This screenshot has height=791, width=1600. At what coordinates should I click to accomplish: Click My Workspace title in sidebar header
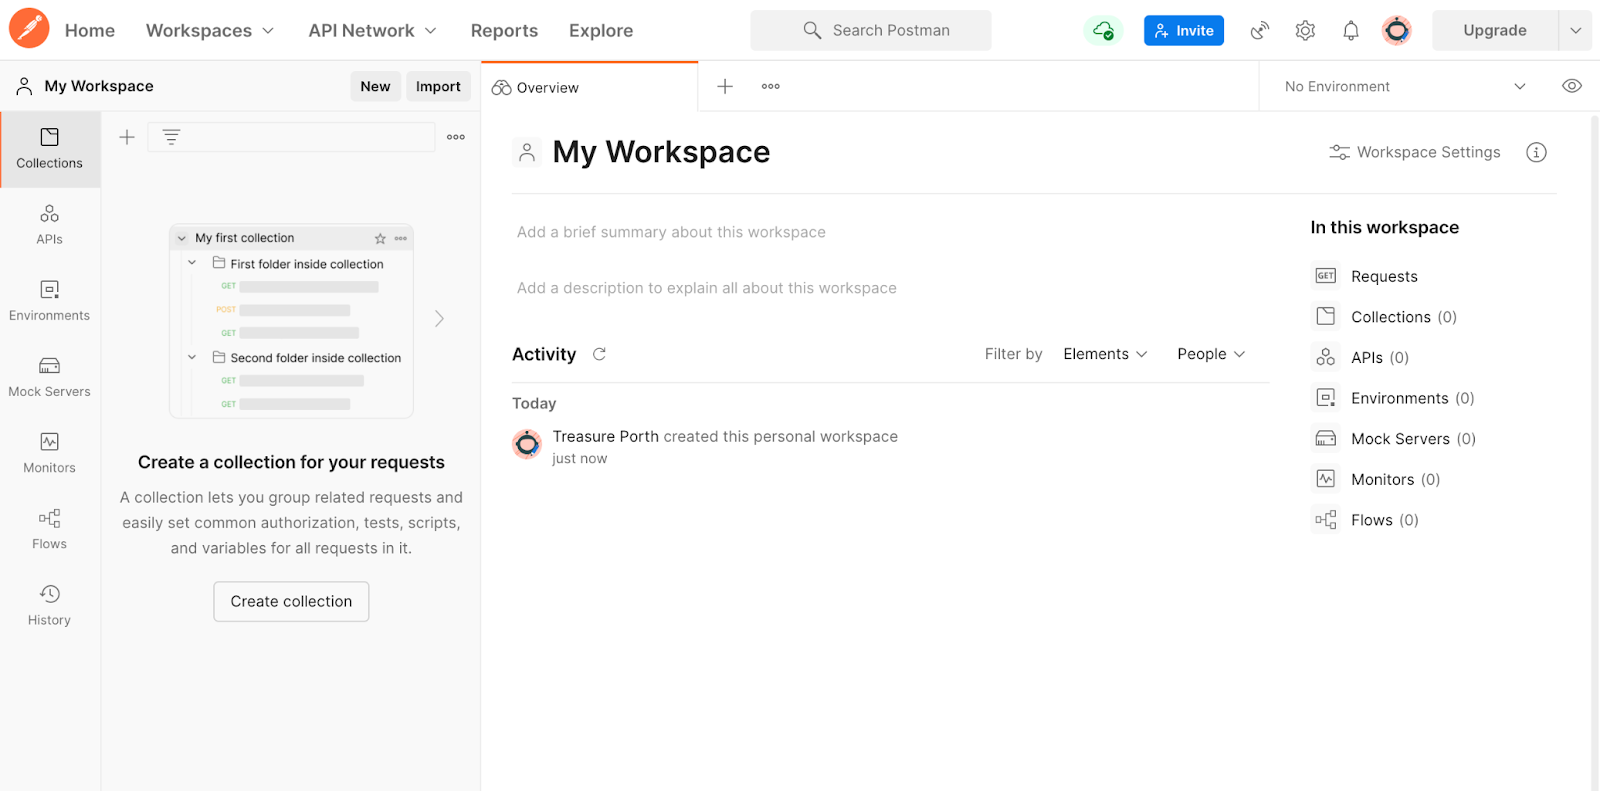[x=99, y=86]
